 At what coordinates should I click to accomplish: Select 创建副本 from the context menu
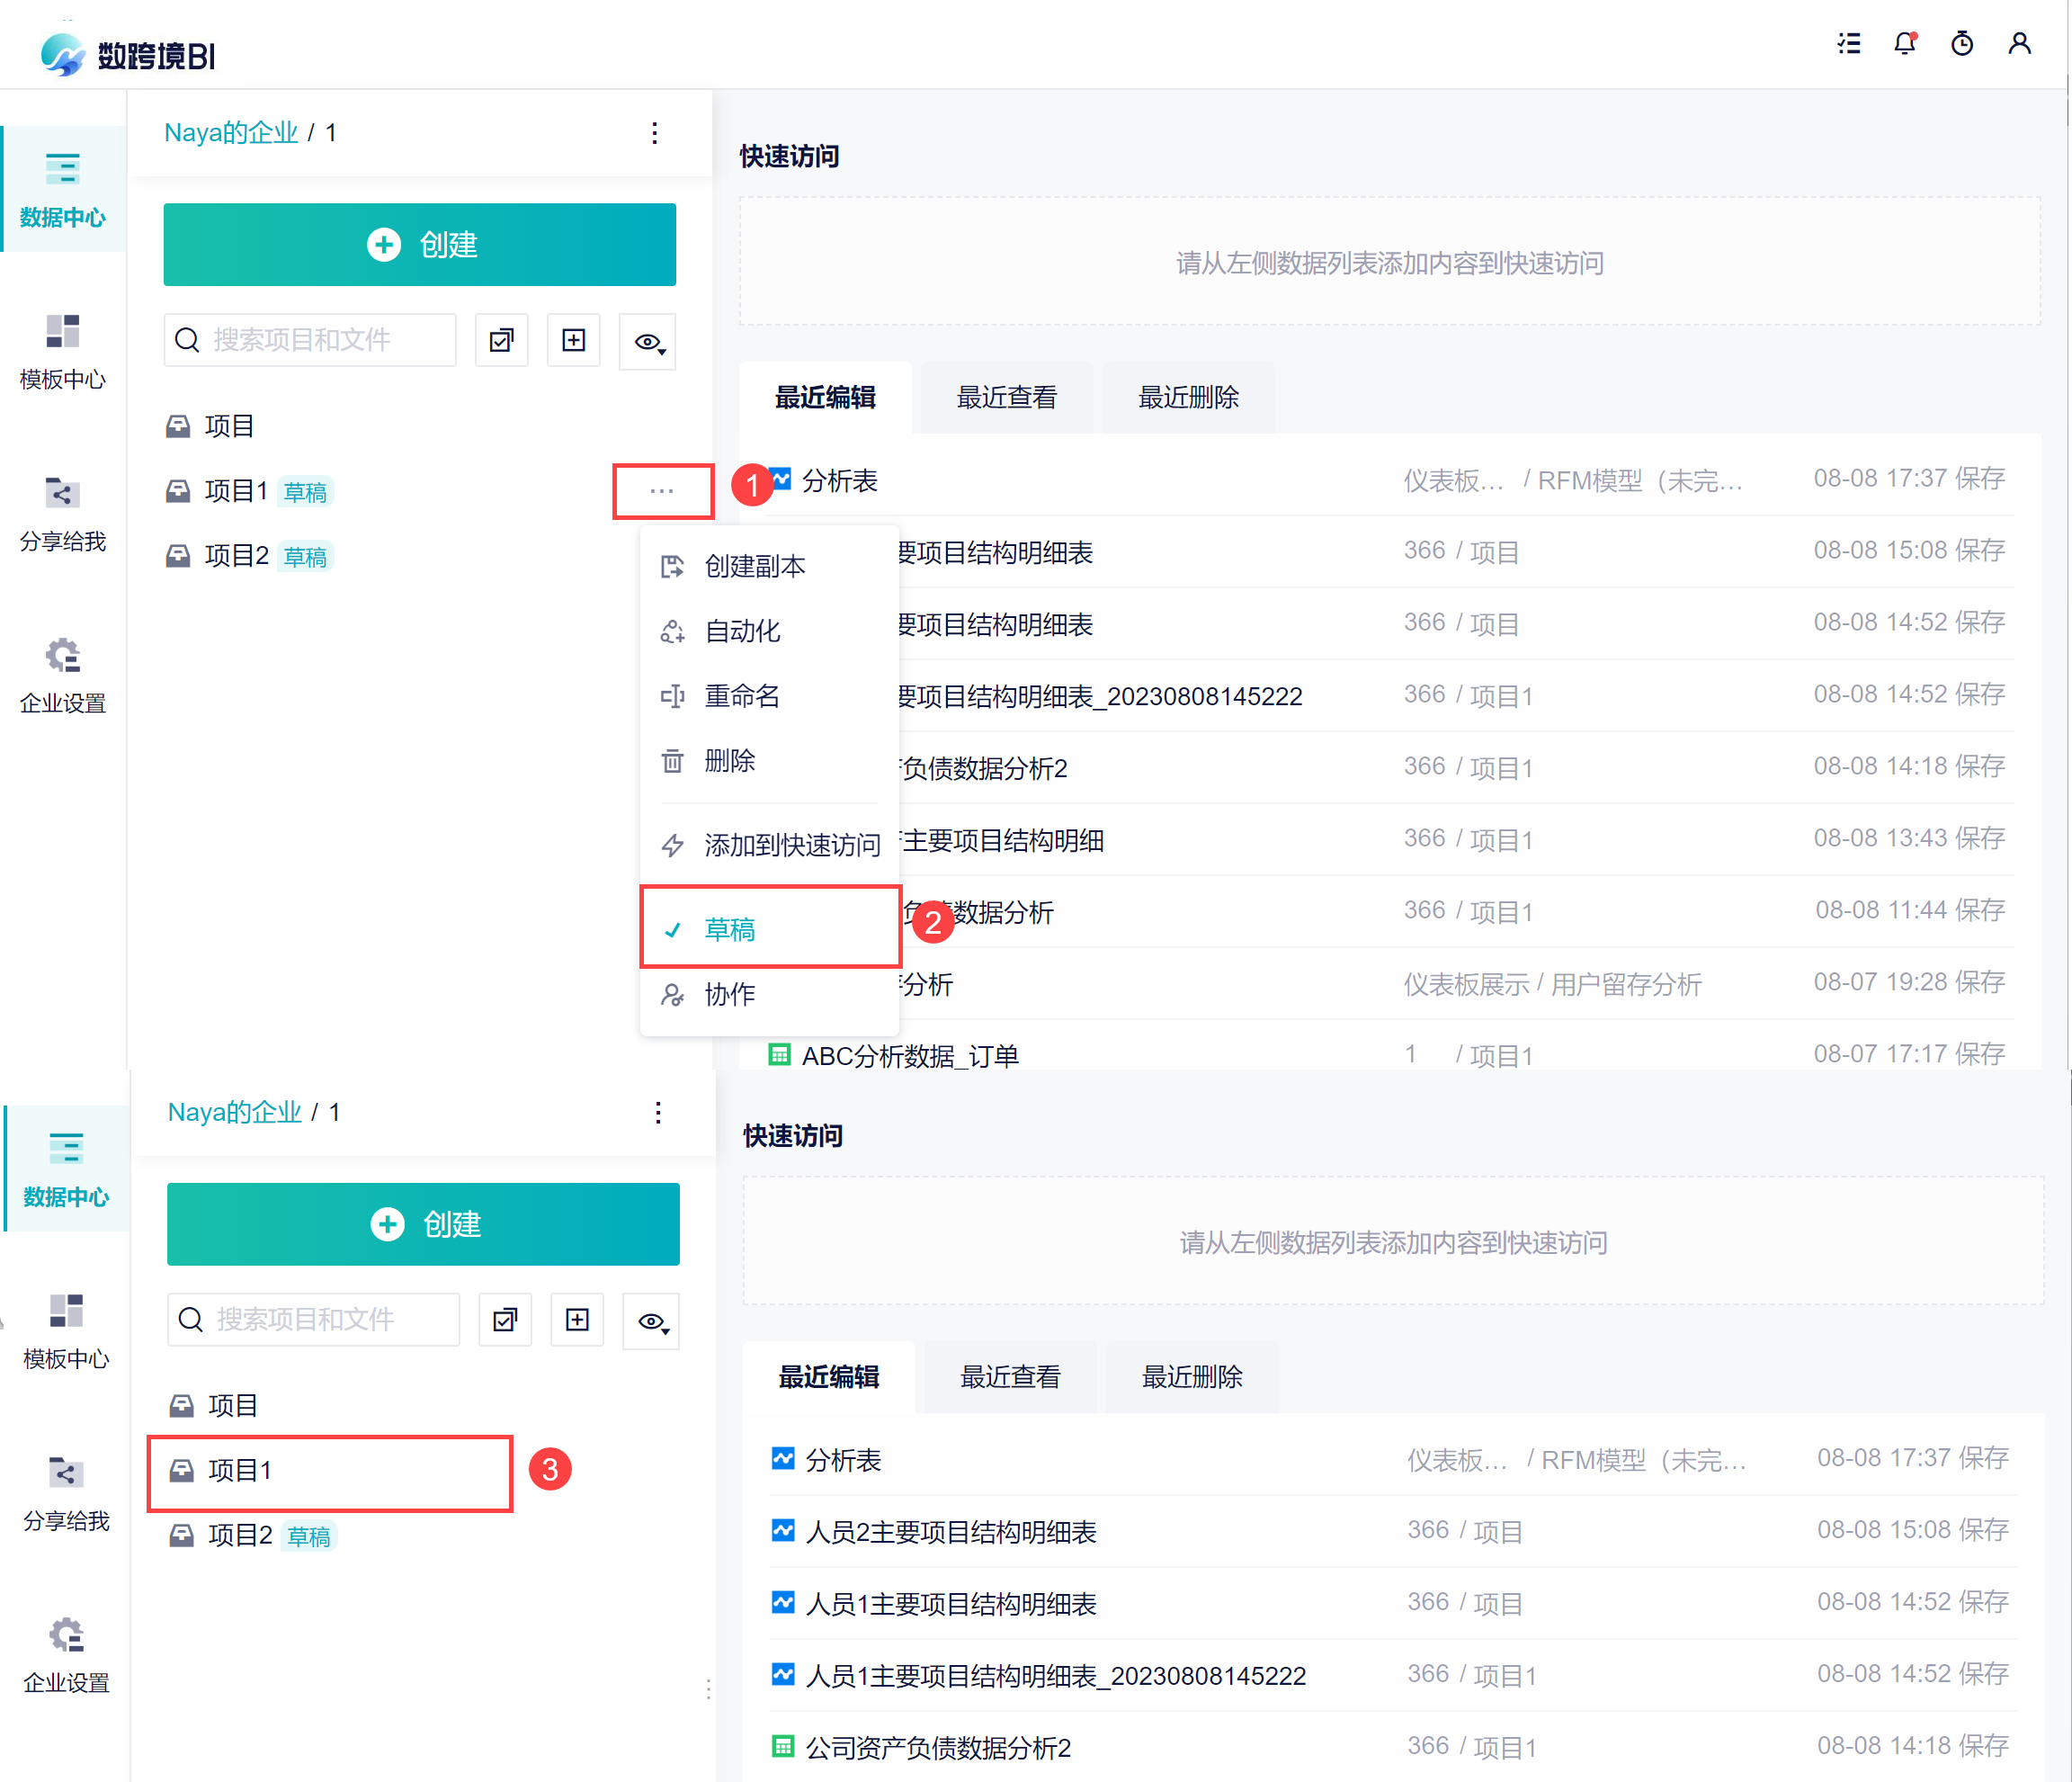click(x=754, y=566)
